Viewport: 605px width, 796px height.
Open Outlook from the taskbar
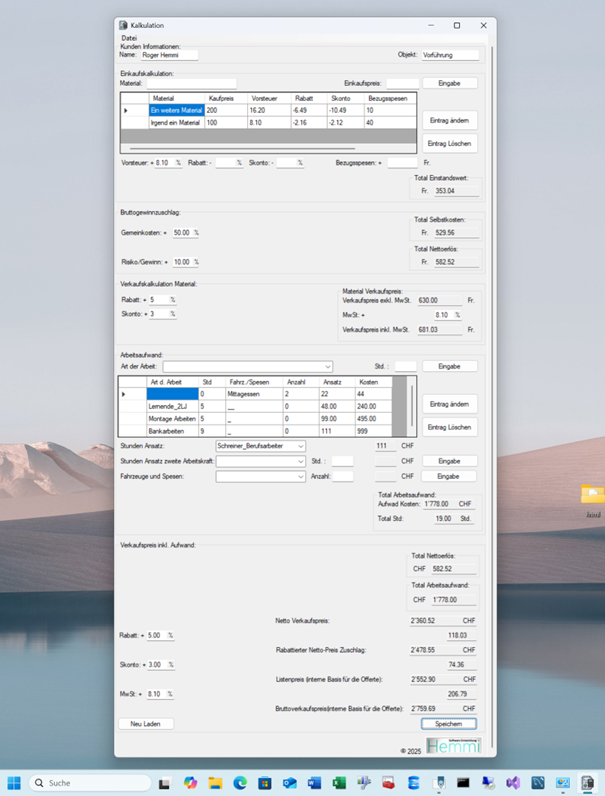click(x=290, y=783)
